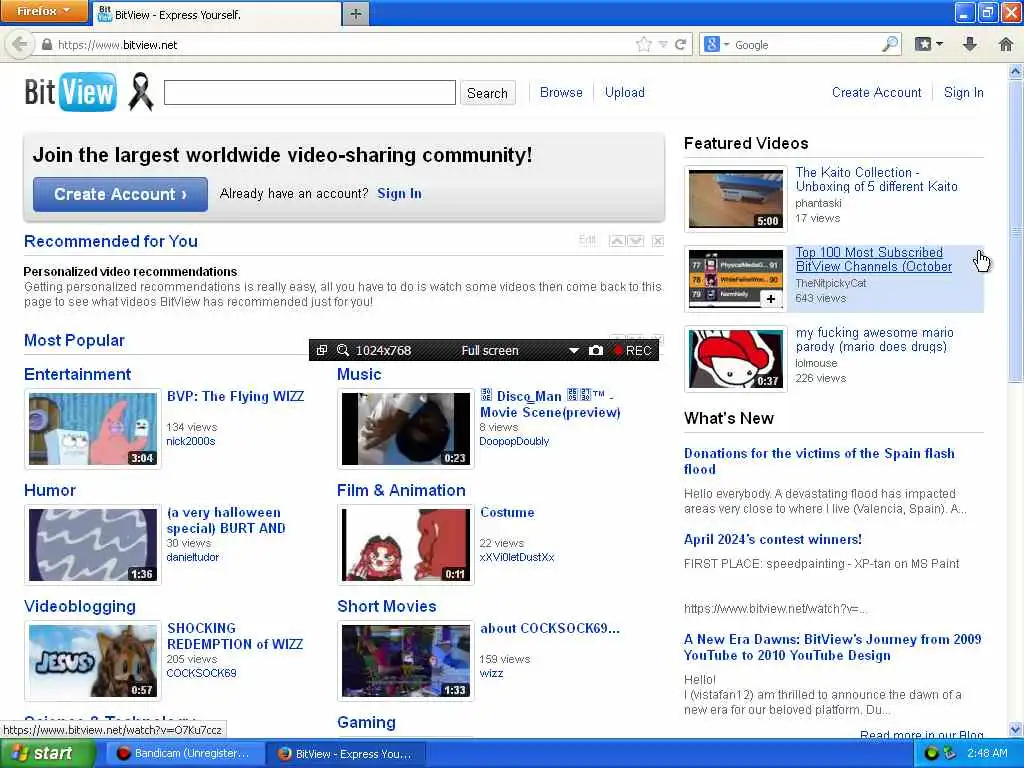Click Sign In at top right
The height and width of the screenshot is (768, 1024).
[963, 93]
